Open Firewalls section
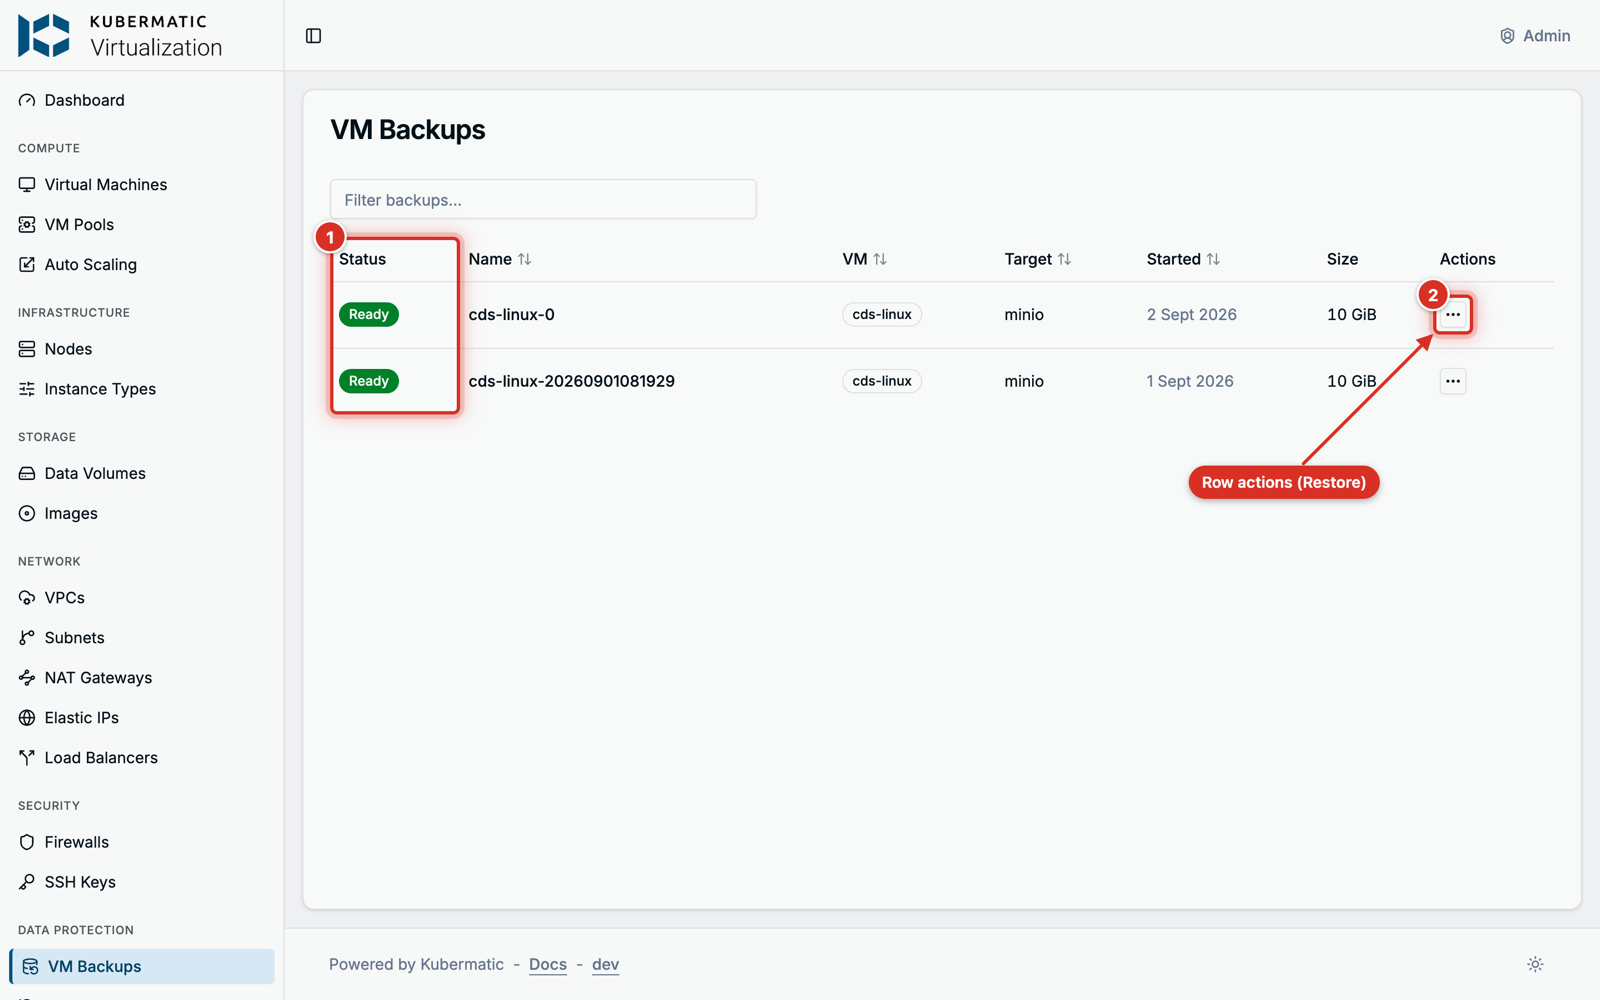1600x1000 pixels. 141,842
